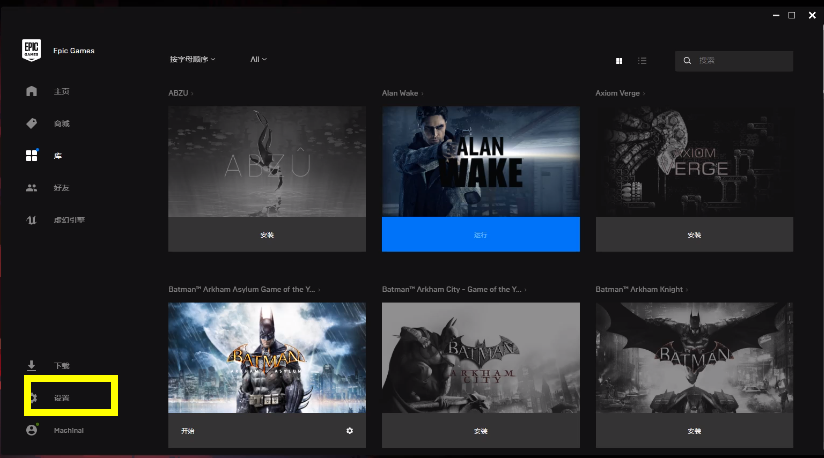The height and width of the screenshot is (458, 824).
Task: Click the library search field
Action: [740, 61]
